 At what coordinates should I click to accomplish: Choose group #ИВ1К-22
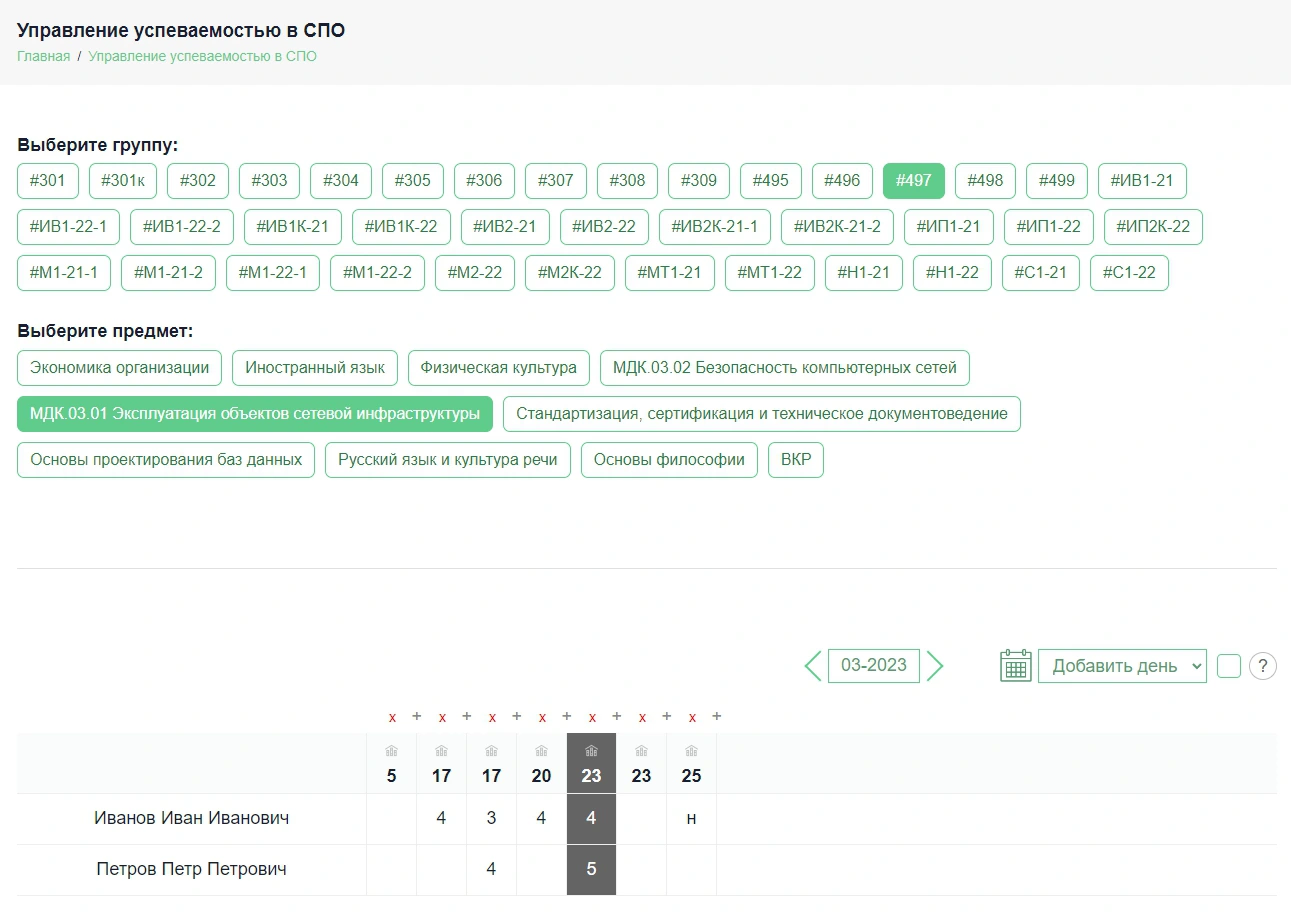pyautogui.click(x=401, y=227)
